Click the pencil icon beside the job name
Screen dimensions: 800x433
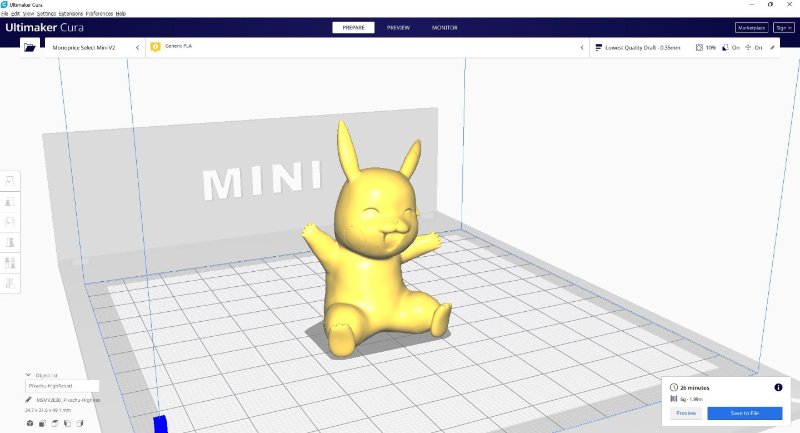pyautogui.click(x=29, y=400)
